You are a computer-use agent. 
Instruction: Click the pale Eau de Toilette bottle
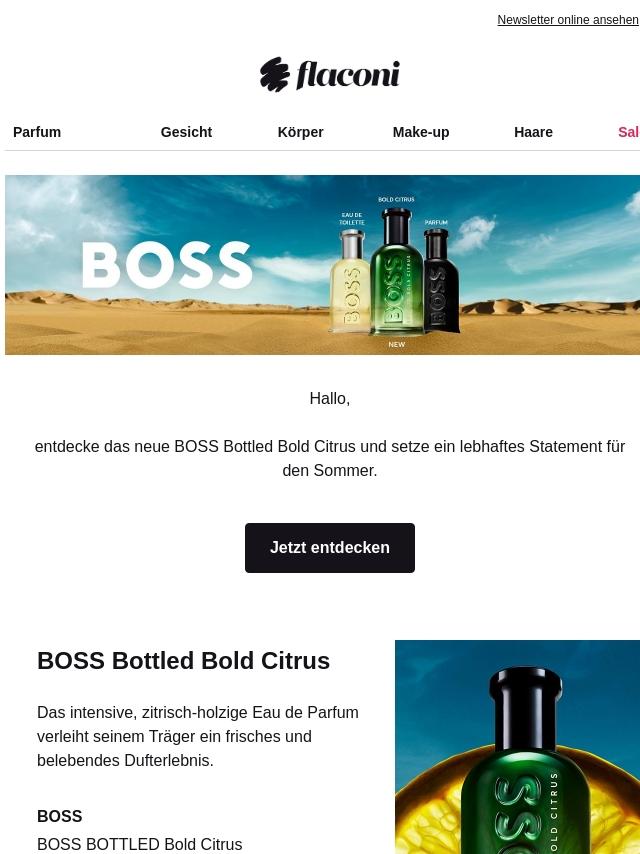(x=350, y=280)
